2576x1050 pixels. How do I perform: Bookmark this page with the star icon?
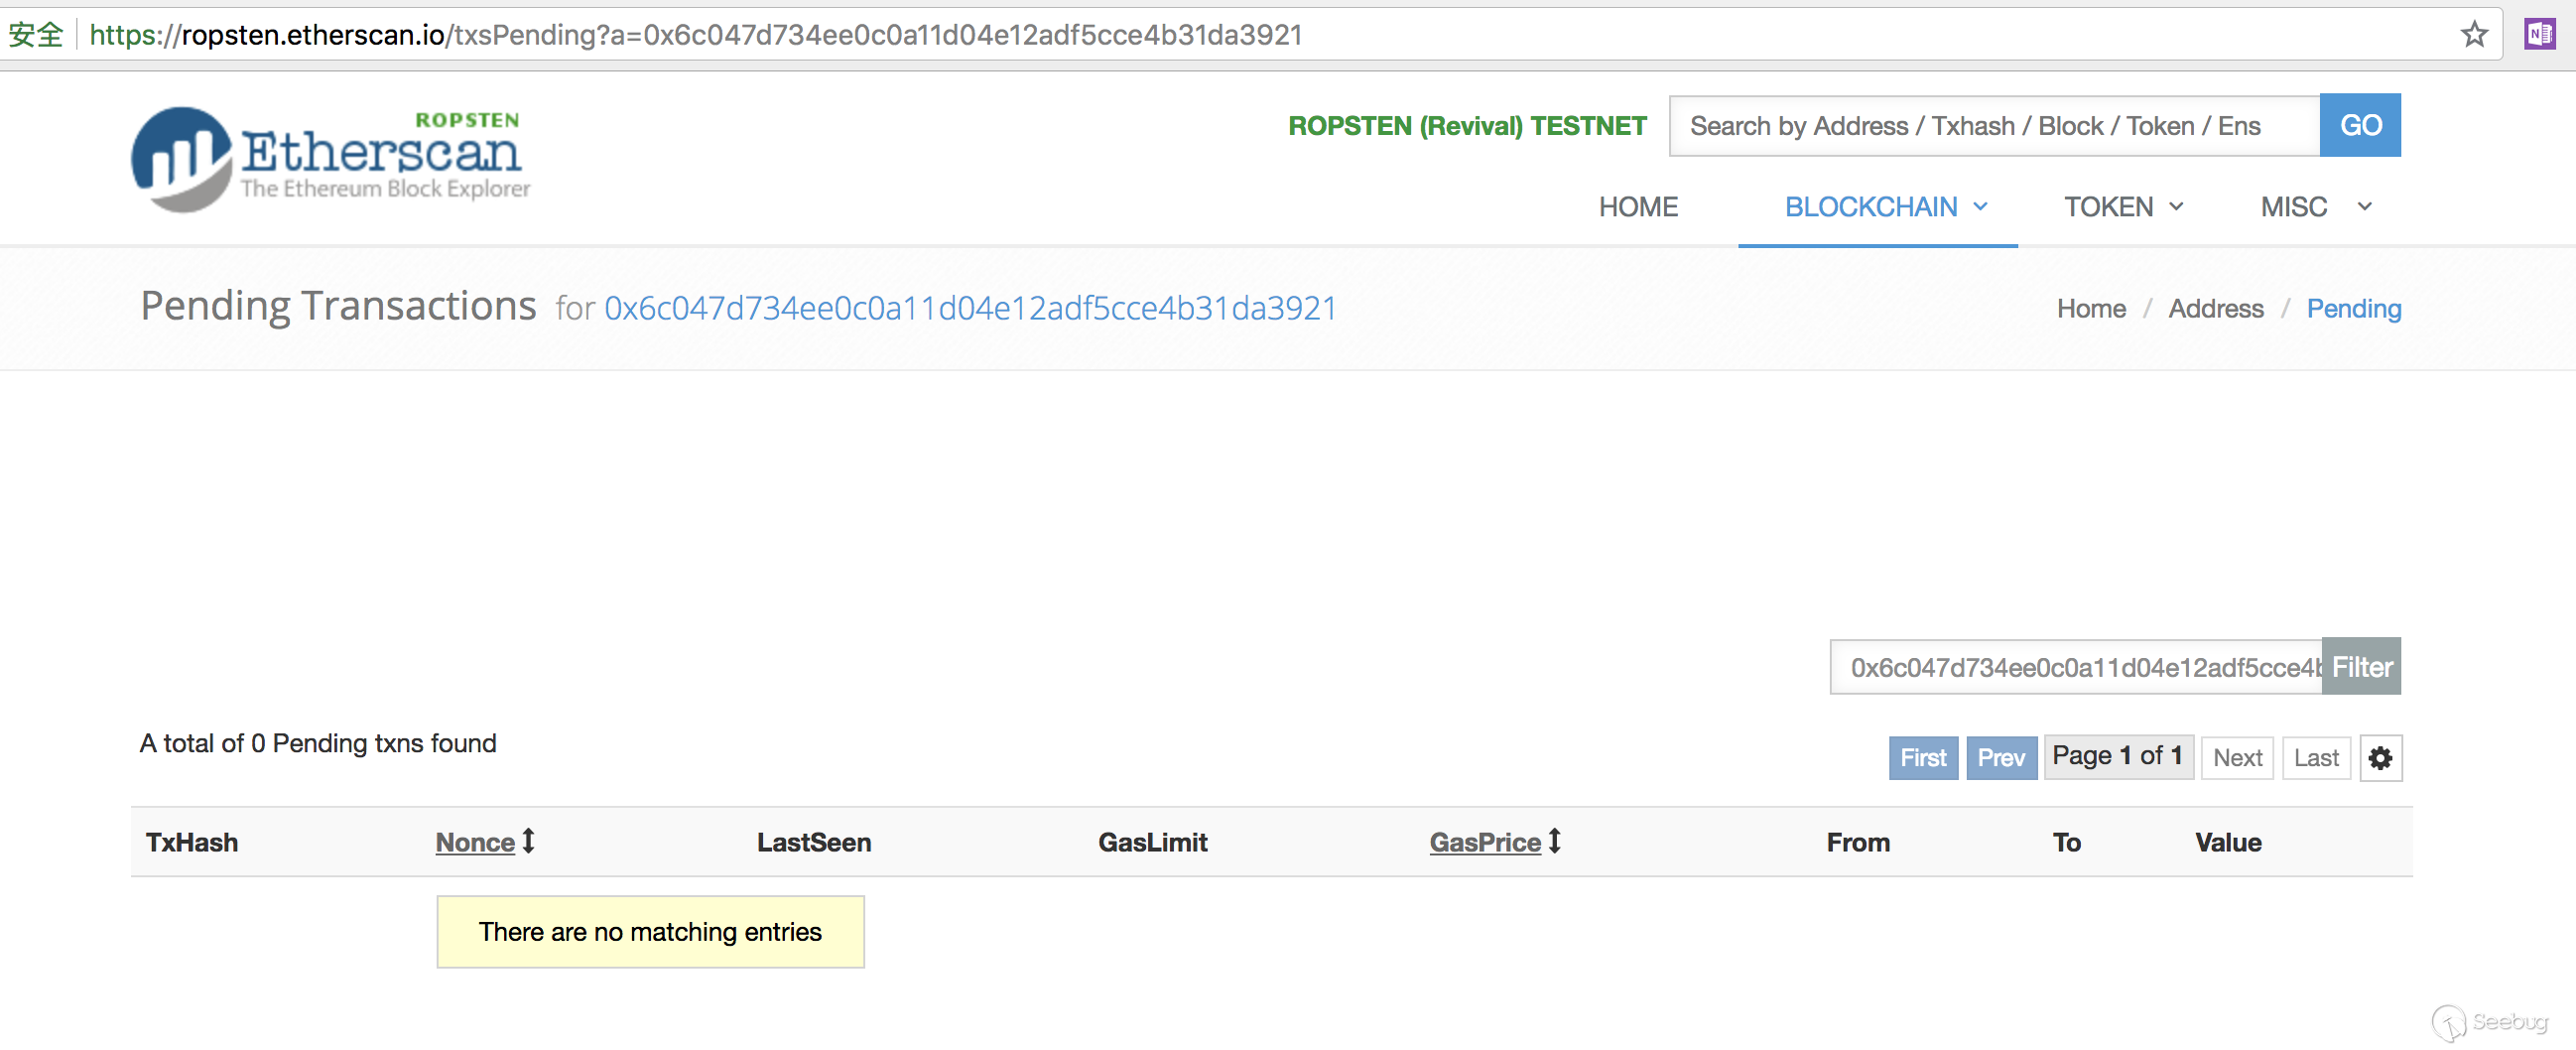click(2474, 35)
